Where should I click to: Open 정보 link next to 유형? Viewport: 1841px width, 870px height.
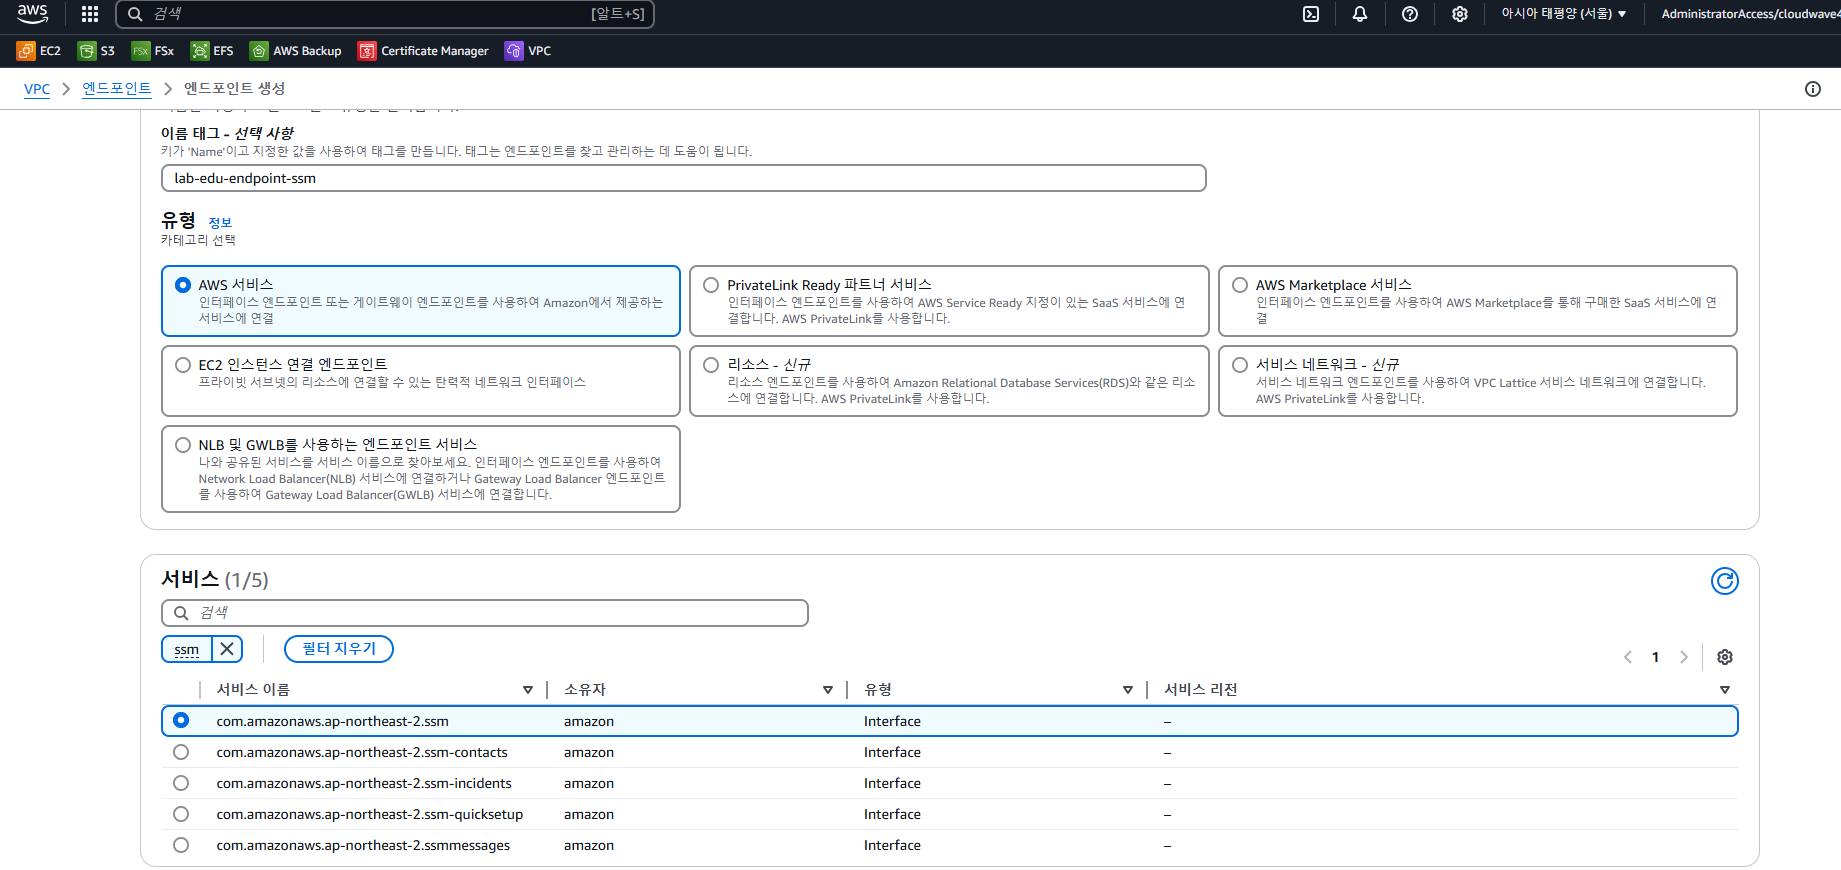(220, 223)
